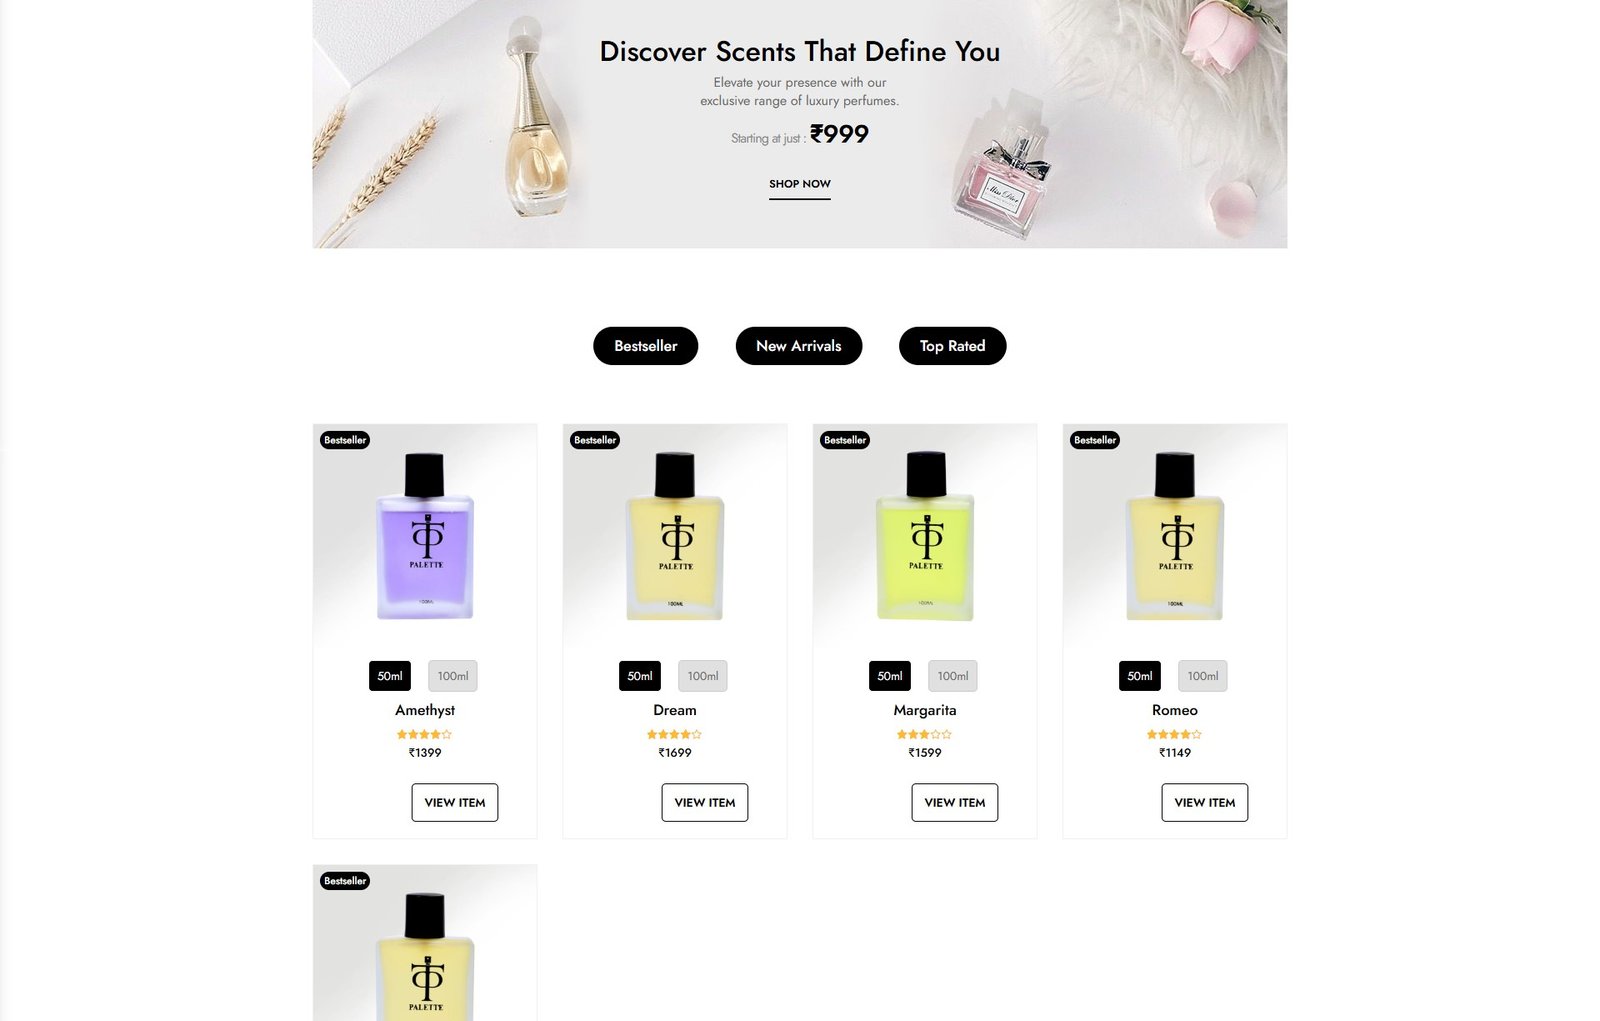Viewport: 1600px width, 1021px height.
Task: Click the green Margarita bottle image
Action: coord(925,535)
